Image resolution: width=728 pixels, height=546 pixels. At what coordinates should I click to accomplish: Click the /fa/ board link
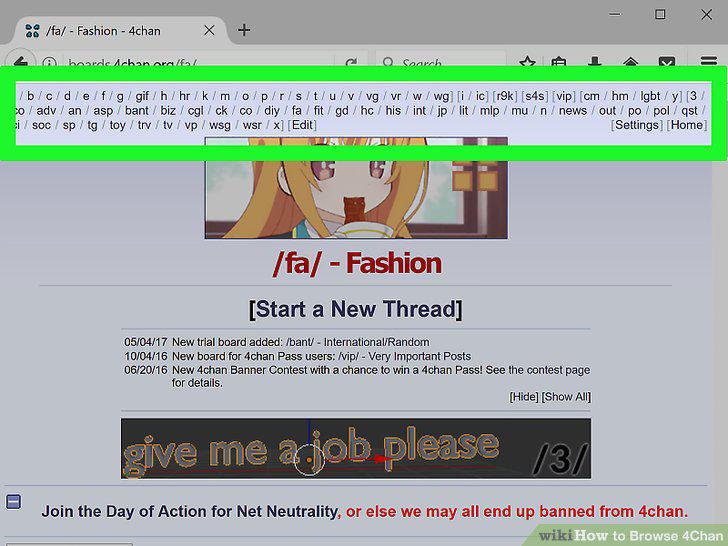[x=296, y=110]
